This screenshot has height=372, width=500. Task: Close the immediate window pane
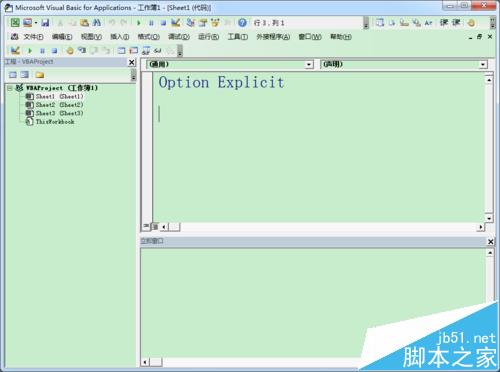tap(491, 242)
